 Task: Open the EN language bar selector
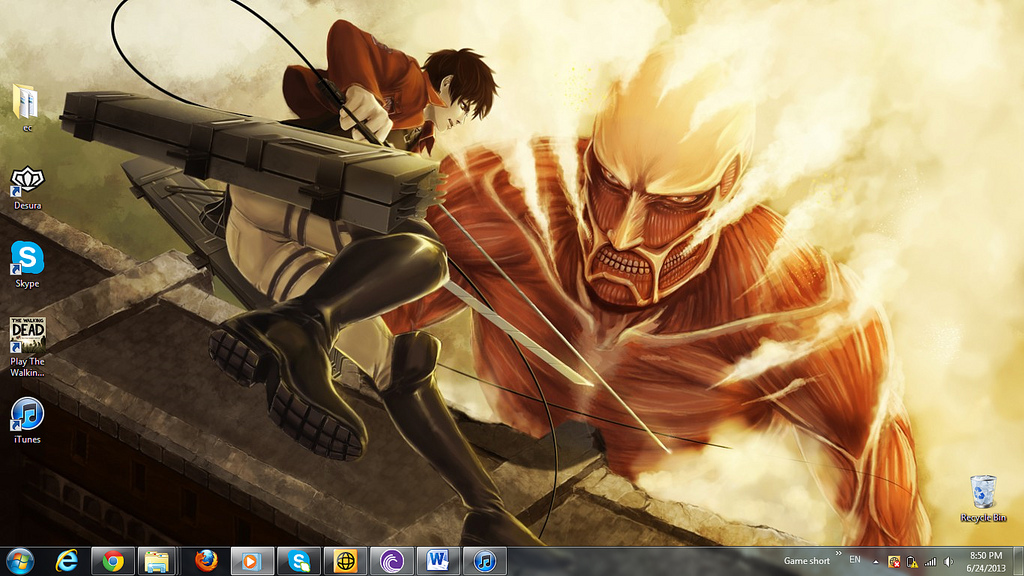[855, 560]
